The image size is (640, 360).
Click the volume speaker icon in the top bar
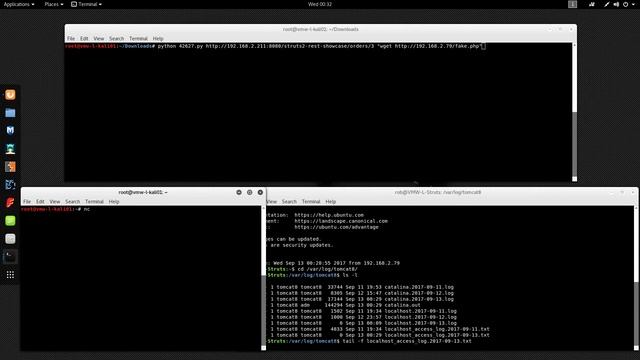pos(616,4)
